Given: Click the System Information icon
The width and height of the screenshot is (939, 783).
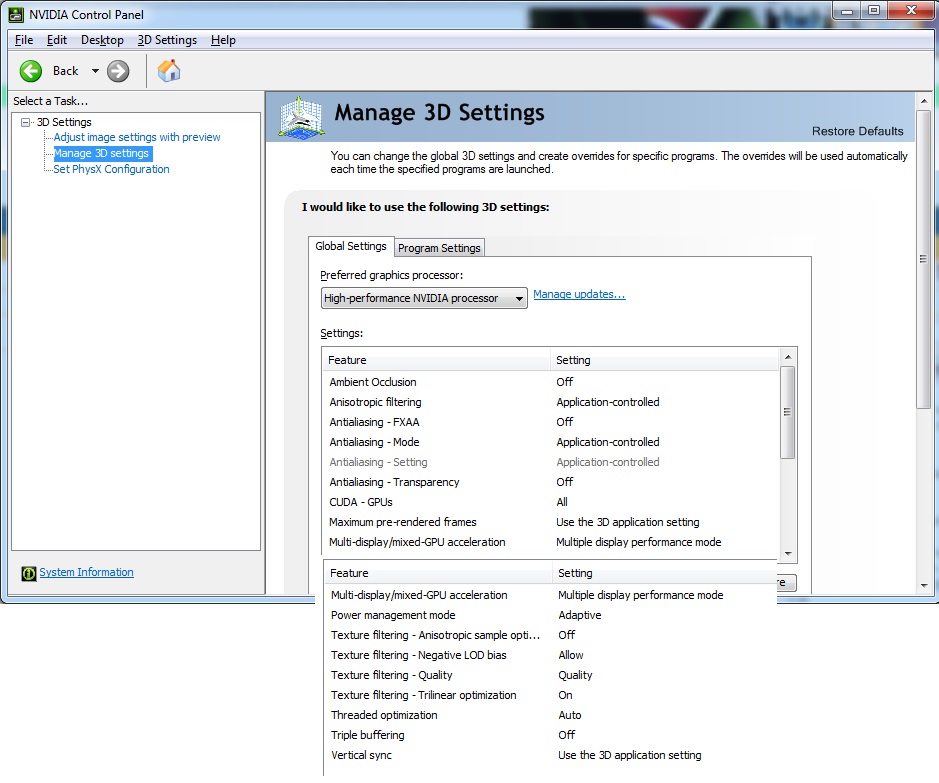Looking at the screenshot, I should coord(30,573).
